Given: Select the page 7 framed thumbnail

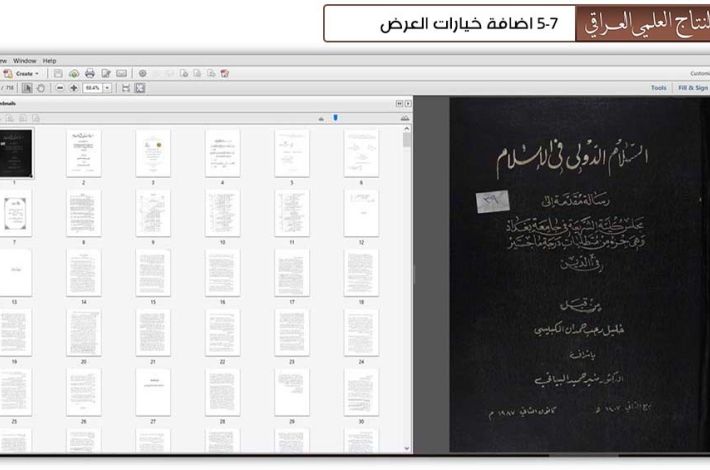Looking at the screenshot, I should pos(15,213).
